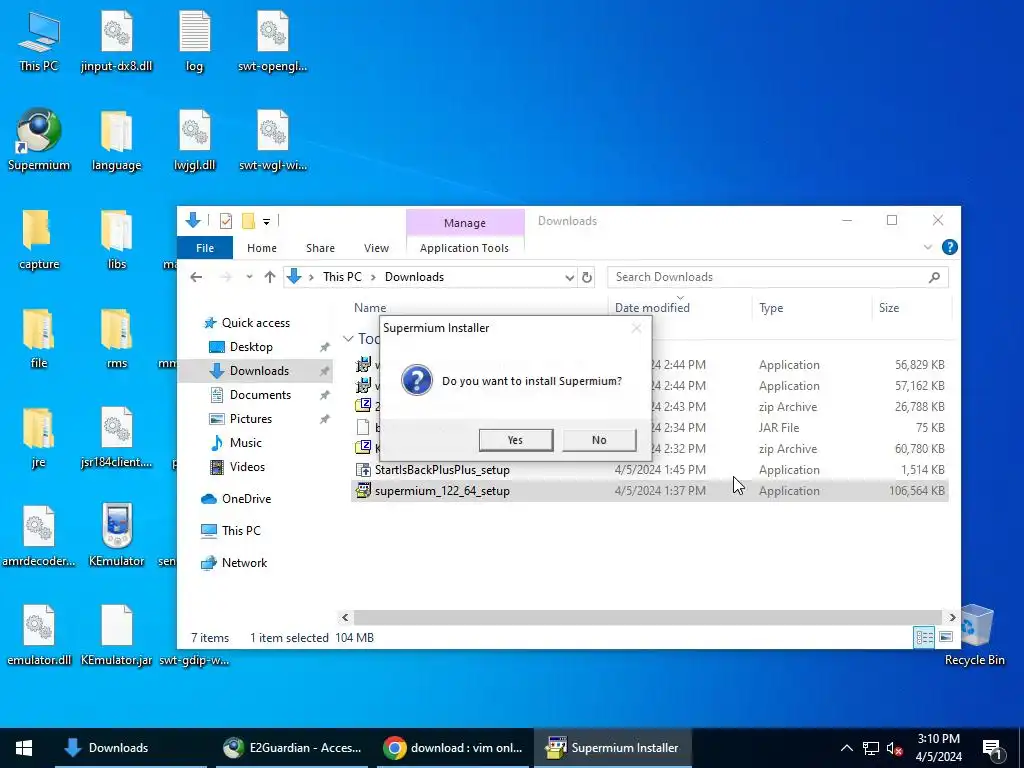Select swt-opengl file on desktop
The width and height of the screenshot is (1024, 768).
273,40
